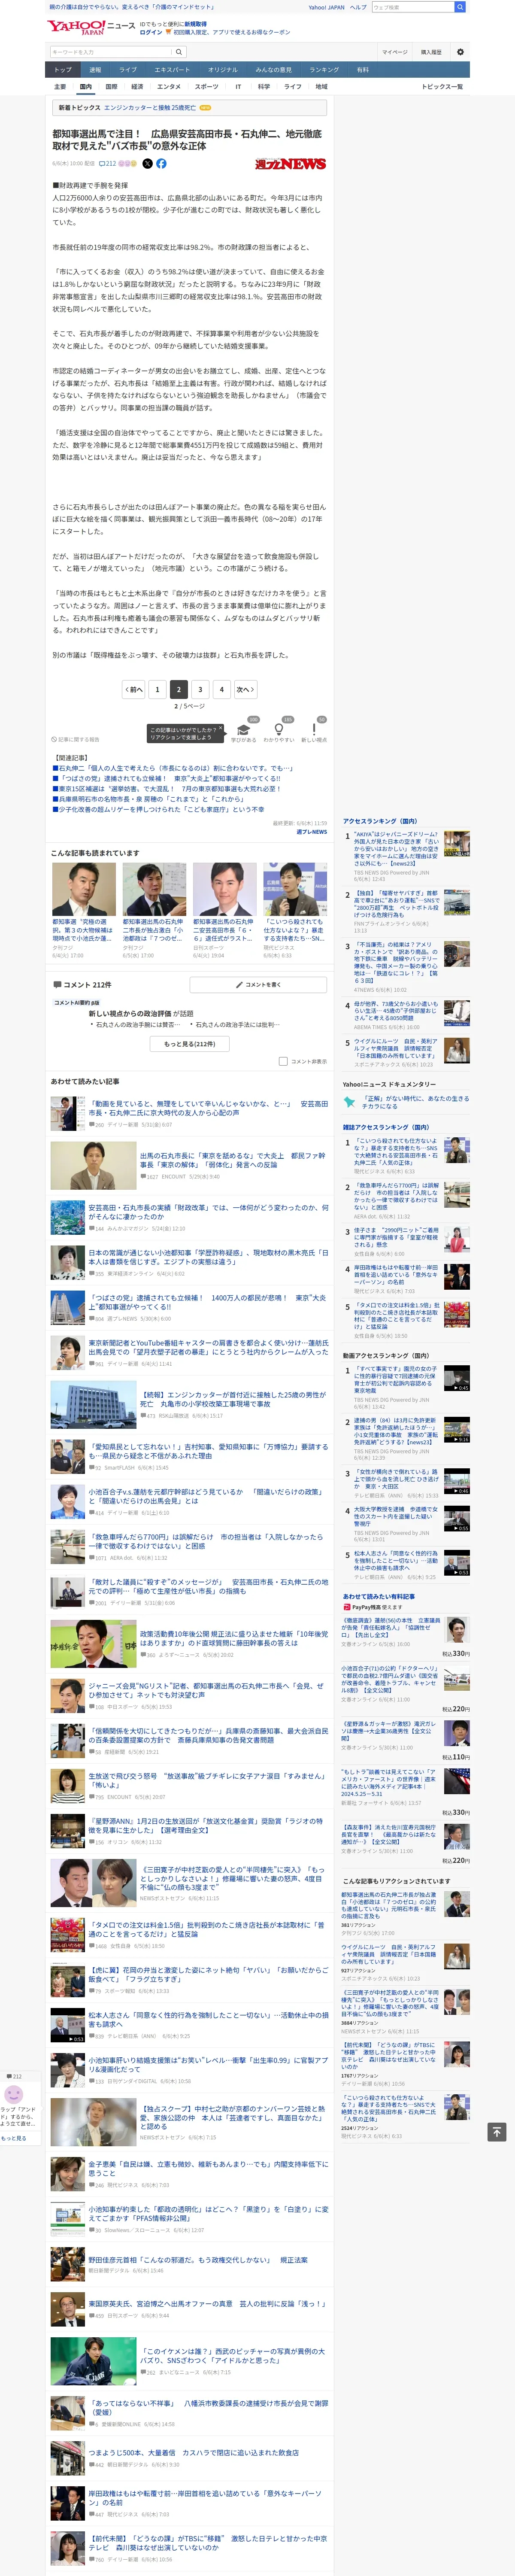
Task: Open the 有料 navigation tab
Action: (363, 70)
